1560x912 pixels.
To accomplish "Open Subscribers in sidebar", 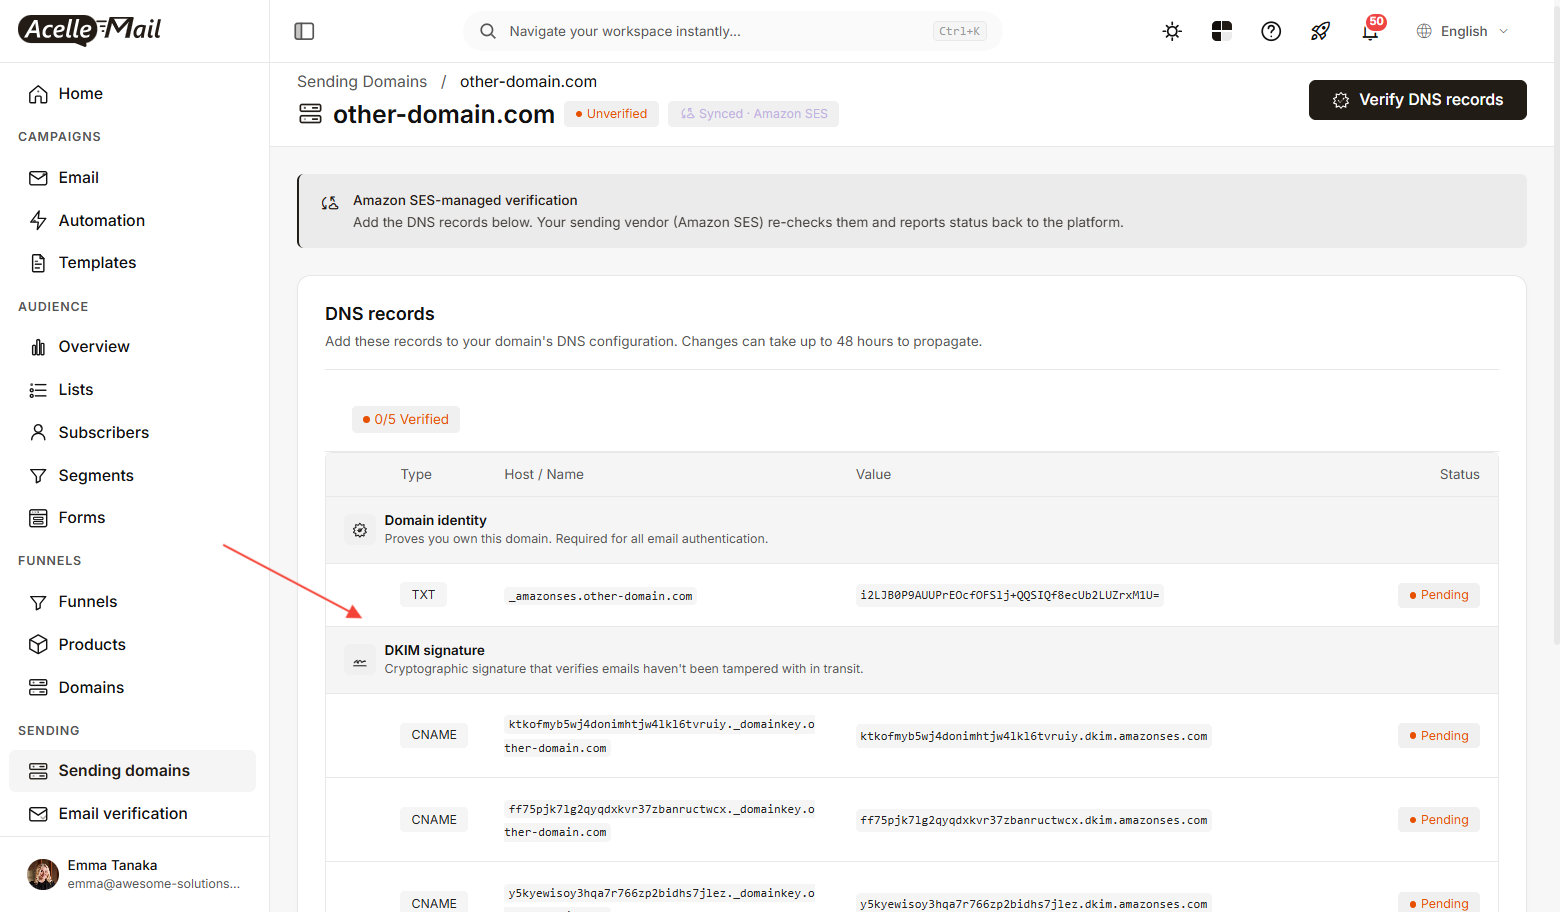I will tap(132, 432).
